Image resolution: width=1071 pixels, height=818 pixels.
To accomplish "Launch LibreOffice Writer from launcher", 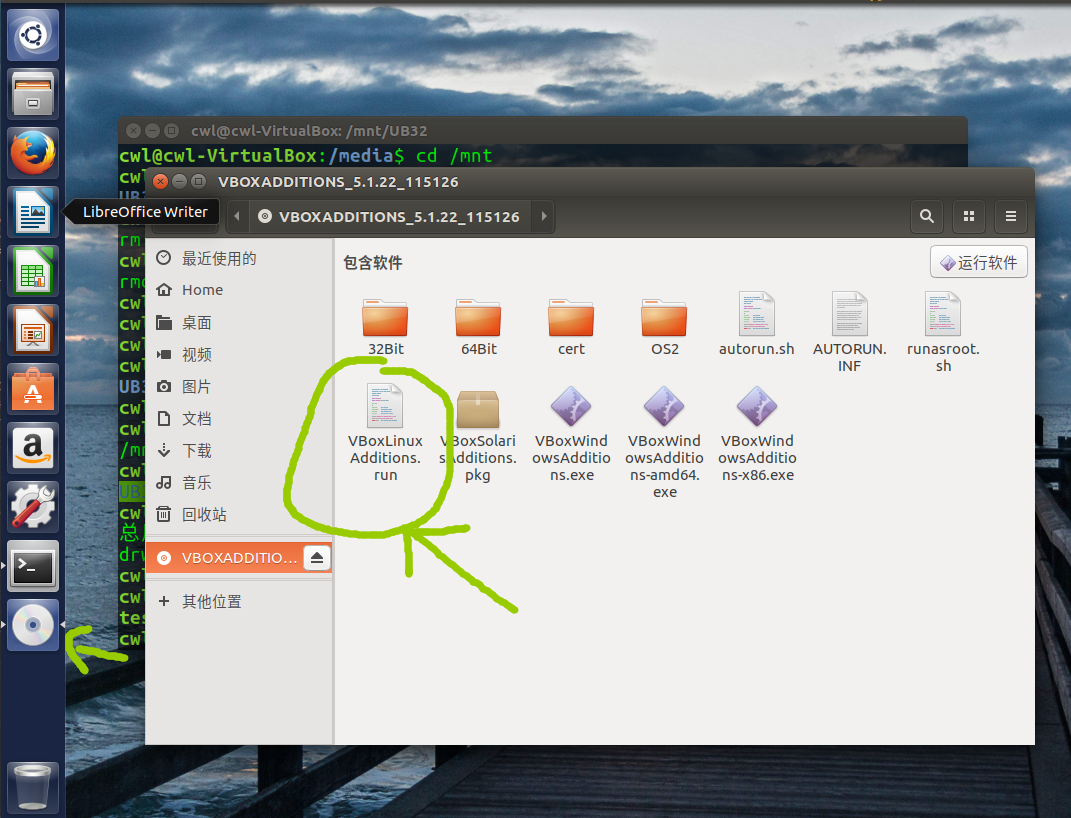I will tap(33, 212).
